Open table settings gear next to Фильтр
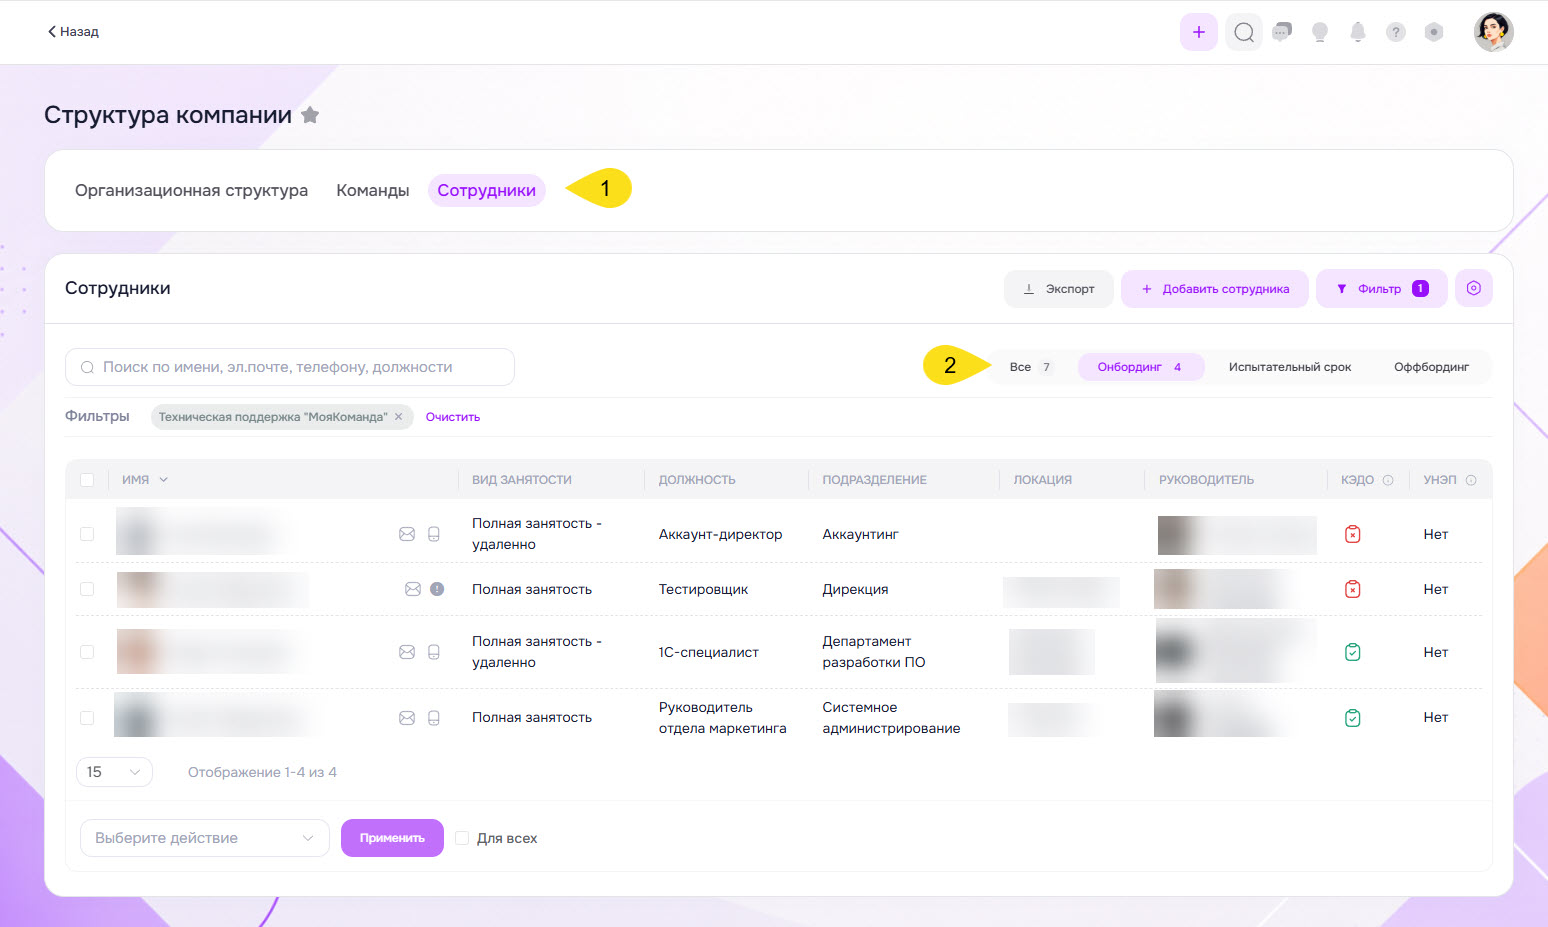1548x927 pixels. (1473, 288)
